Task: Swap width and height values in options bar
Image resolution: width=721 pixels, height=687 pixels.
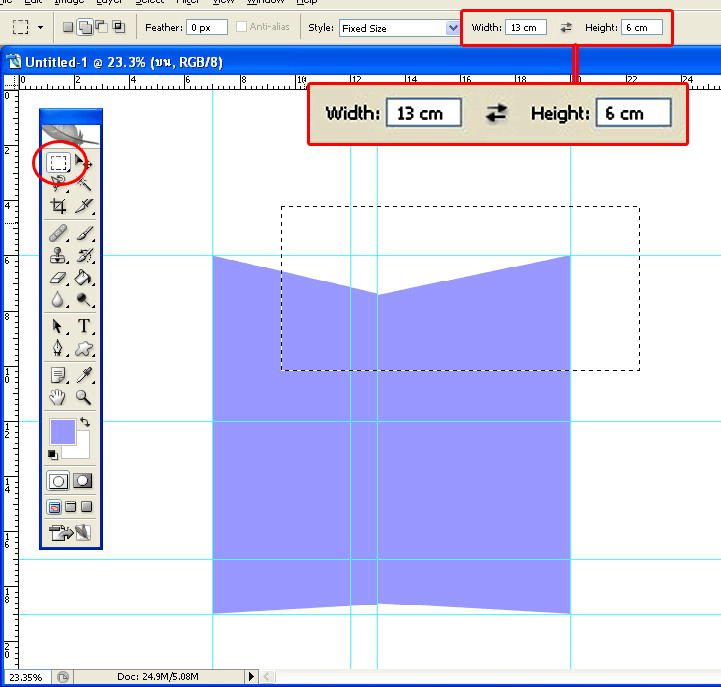Action: [566, 28]
